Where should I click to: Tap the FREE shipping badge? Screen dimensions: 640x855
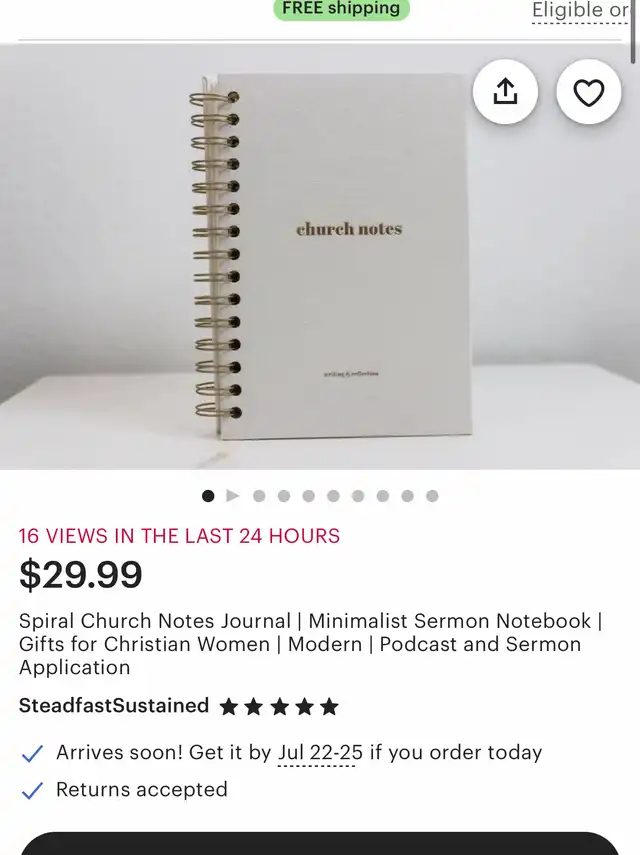[341, 9]
